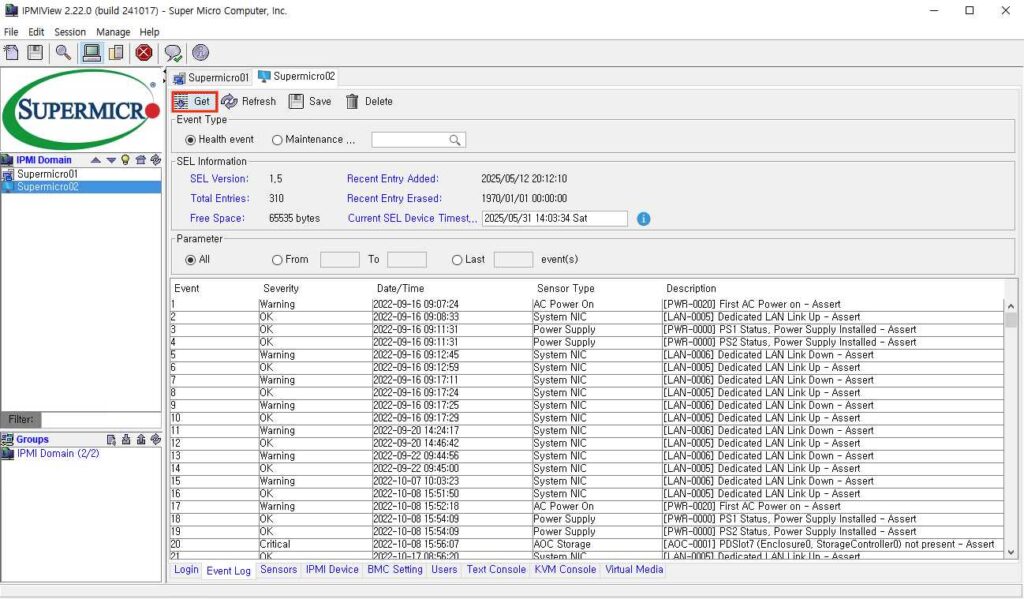Click the search magnifier in Event Type field

455,140
